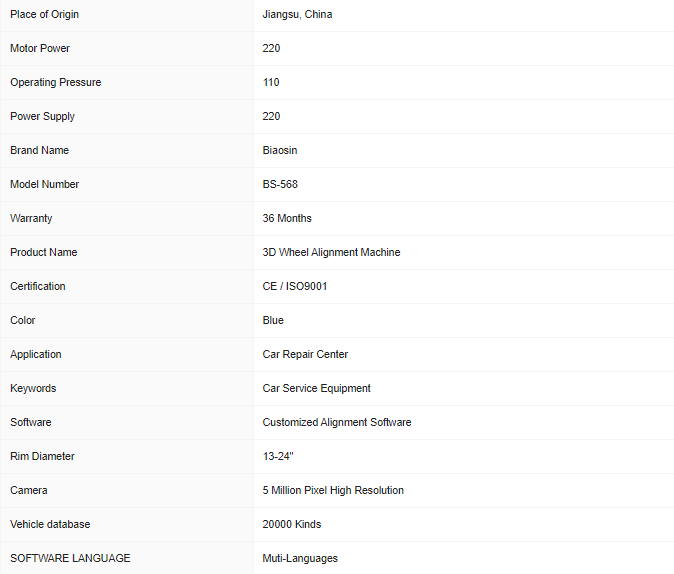Screen dimensions: 674x574
Task: Select the 'Place of Origin' label
Action: point(44,14)
